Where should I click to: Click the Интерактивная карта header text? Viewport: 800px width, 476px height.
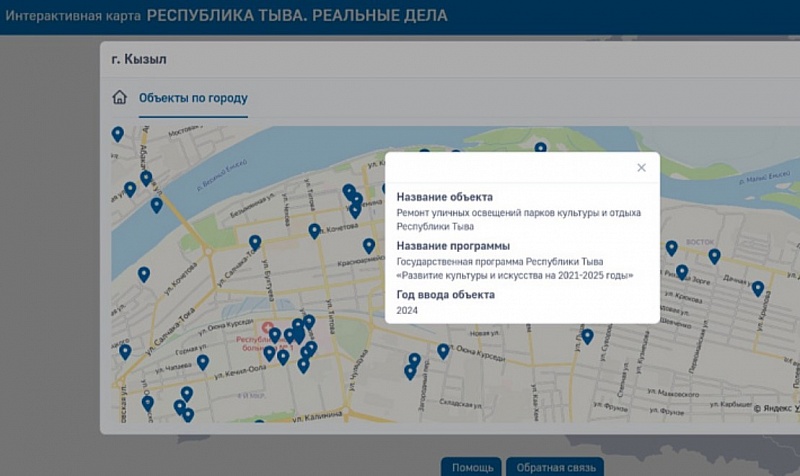73,16
